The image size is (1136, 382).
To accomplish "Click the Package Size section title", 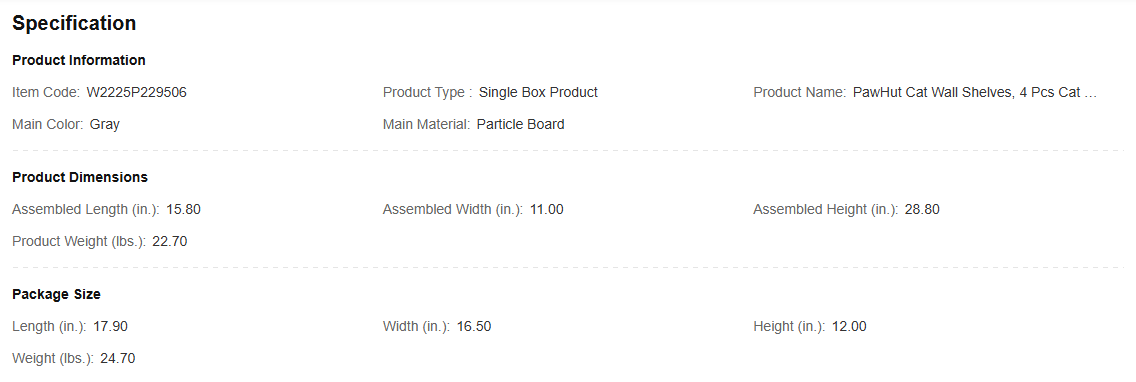I will (x=57, y=295).
